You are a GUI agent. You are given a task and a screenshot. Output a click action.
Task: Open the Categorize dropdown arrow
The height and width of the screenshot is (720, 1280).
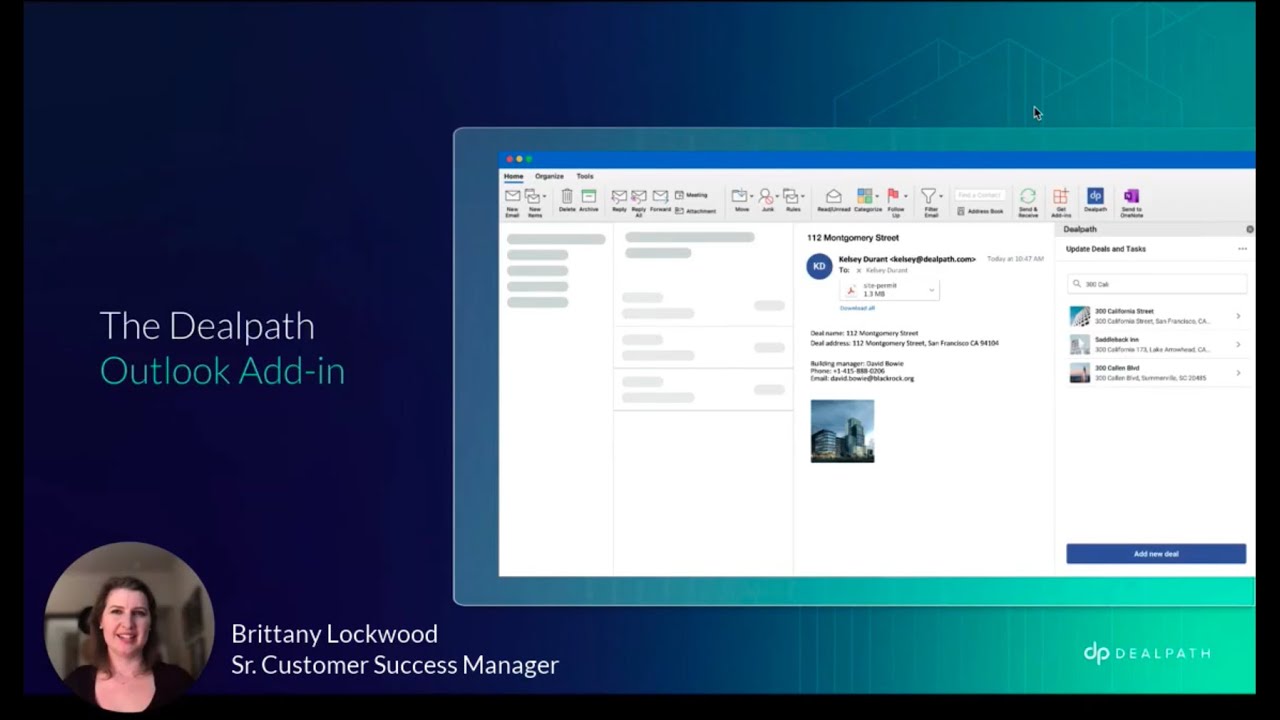click(876, 196)
